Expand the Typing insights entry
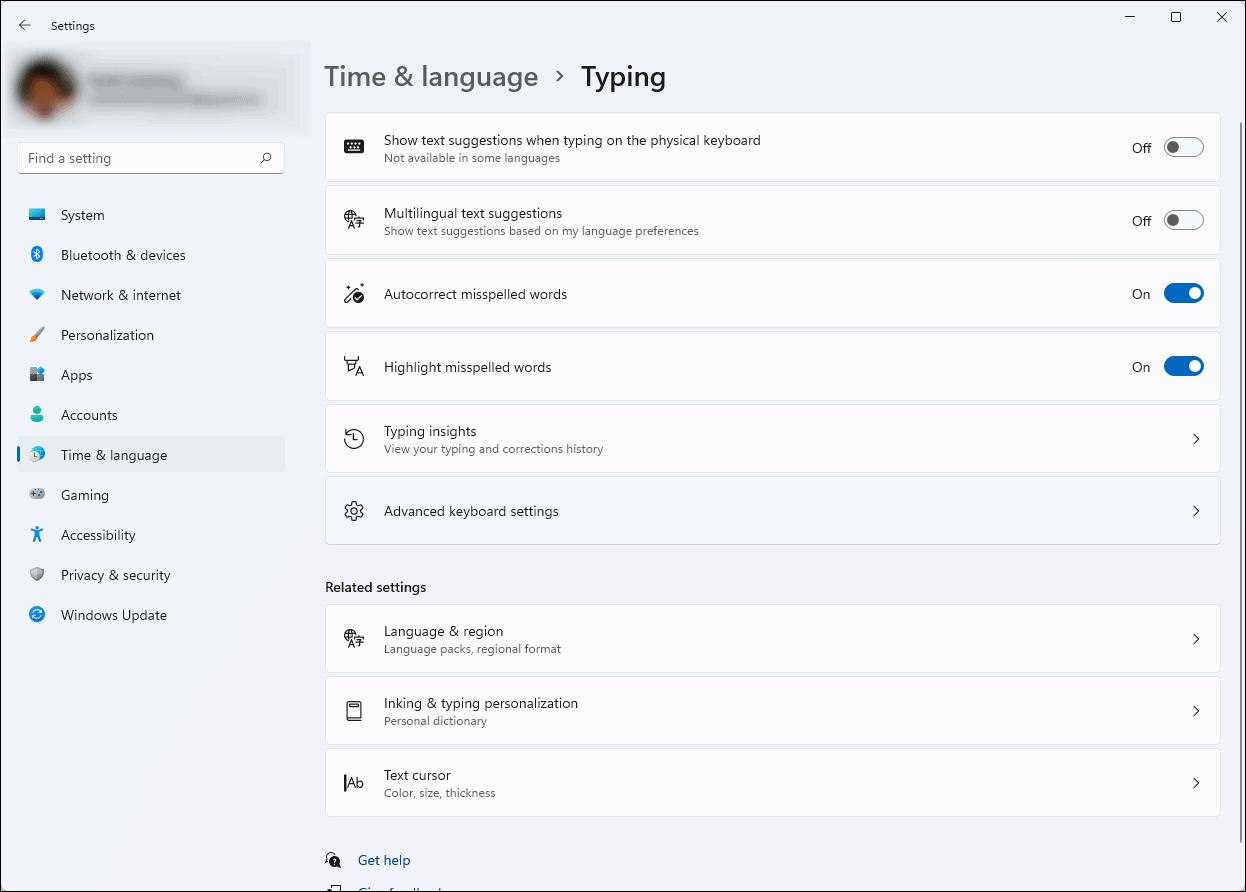The image size is (1246, 892). 1196,439
